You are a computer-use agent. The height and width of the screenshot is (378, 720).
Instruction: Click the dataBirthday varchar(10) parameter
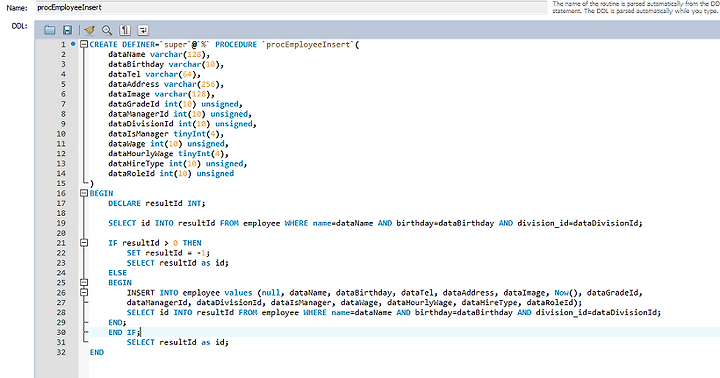tap(166, 65)
